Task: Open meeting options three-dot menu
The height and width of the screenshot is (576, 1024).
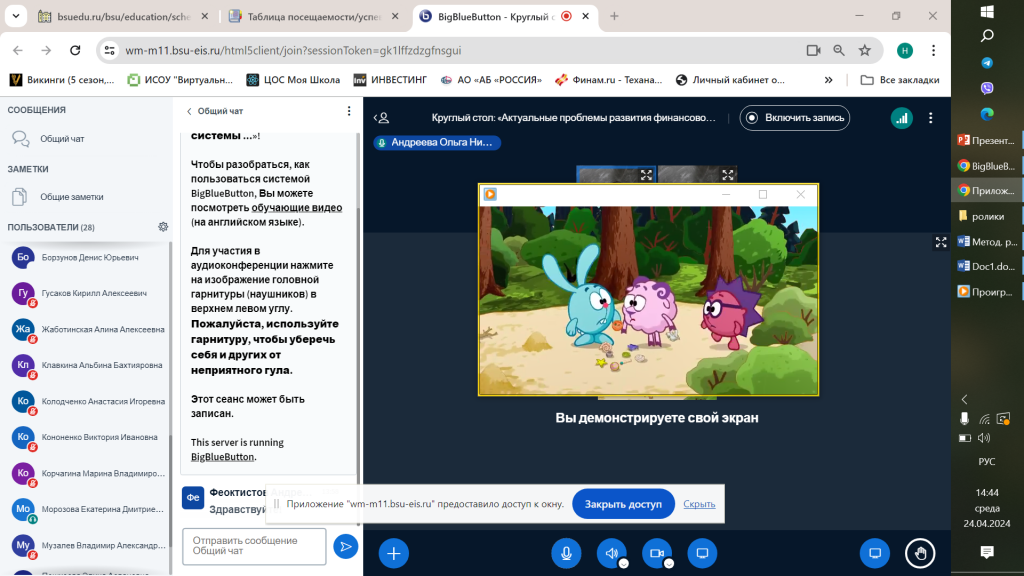Action: 931,118
